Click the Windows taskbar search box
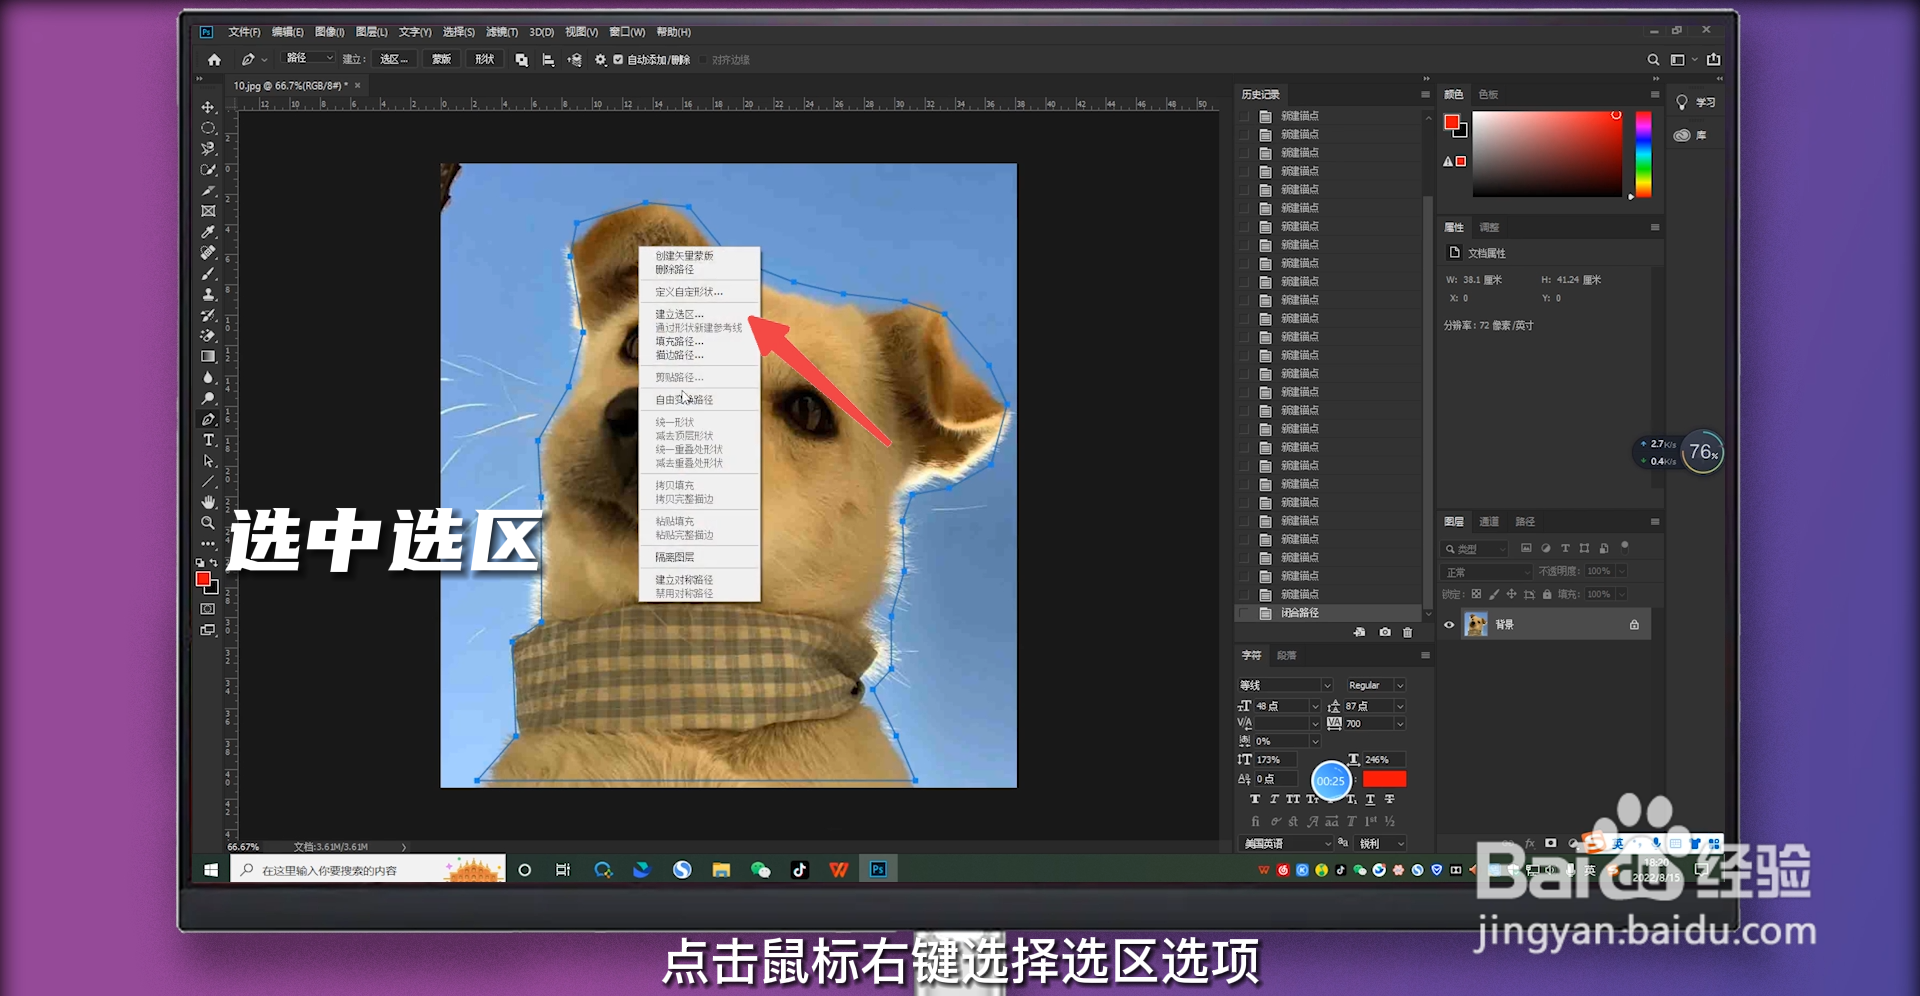The image size is (1920, 996). (368, 870)
